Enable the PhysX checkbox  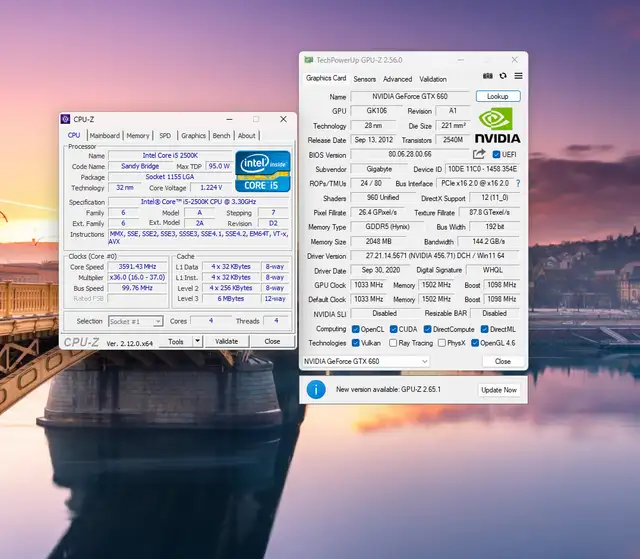coord(442,343)
